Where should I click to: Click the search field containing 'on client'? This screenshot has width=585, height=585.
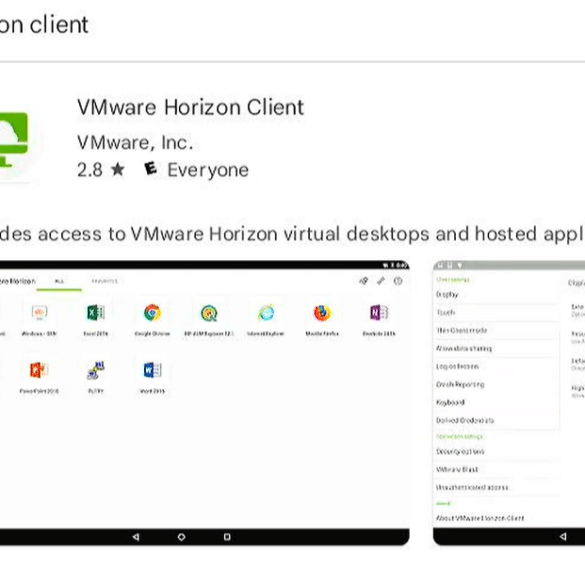point(44,25)
